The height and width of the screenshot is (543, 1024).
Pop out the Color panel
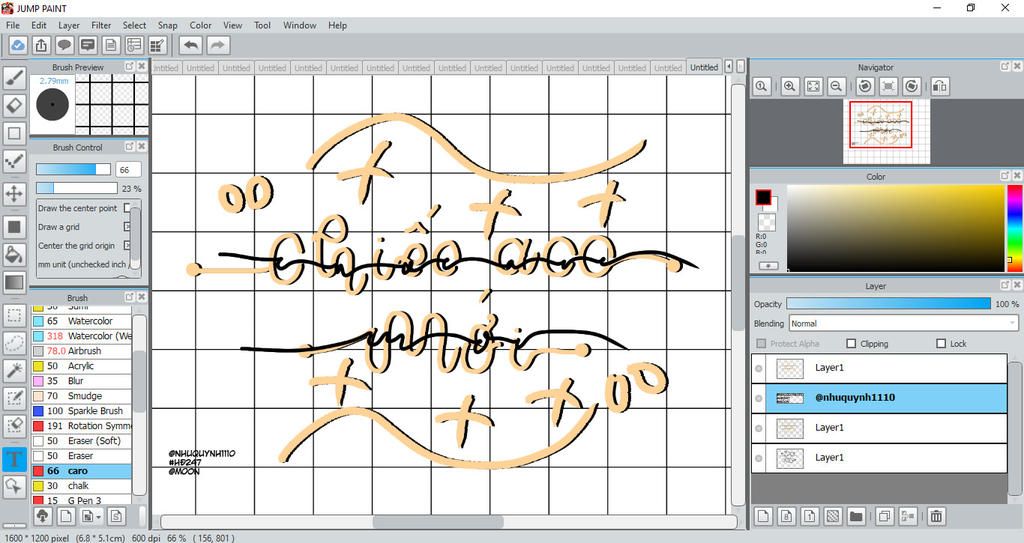tap(1005, 176)
